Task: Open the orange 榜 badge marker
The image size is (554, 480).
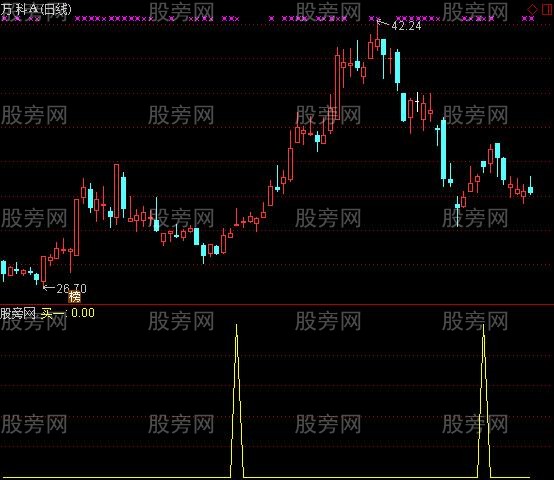Action: pos(75,297)
